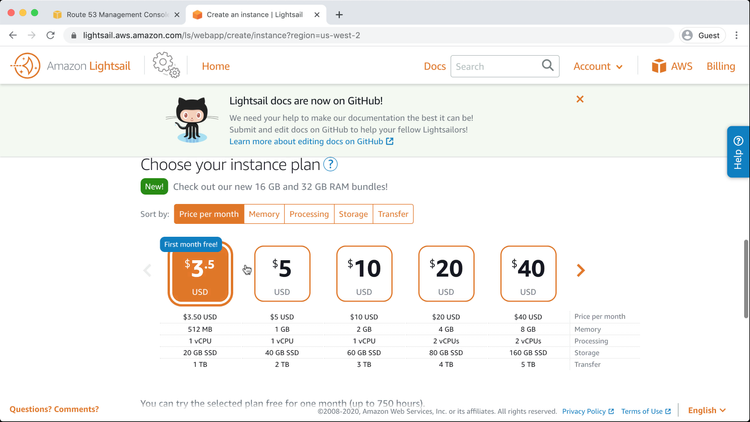Select the $5 USD plan

(282, 273)
